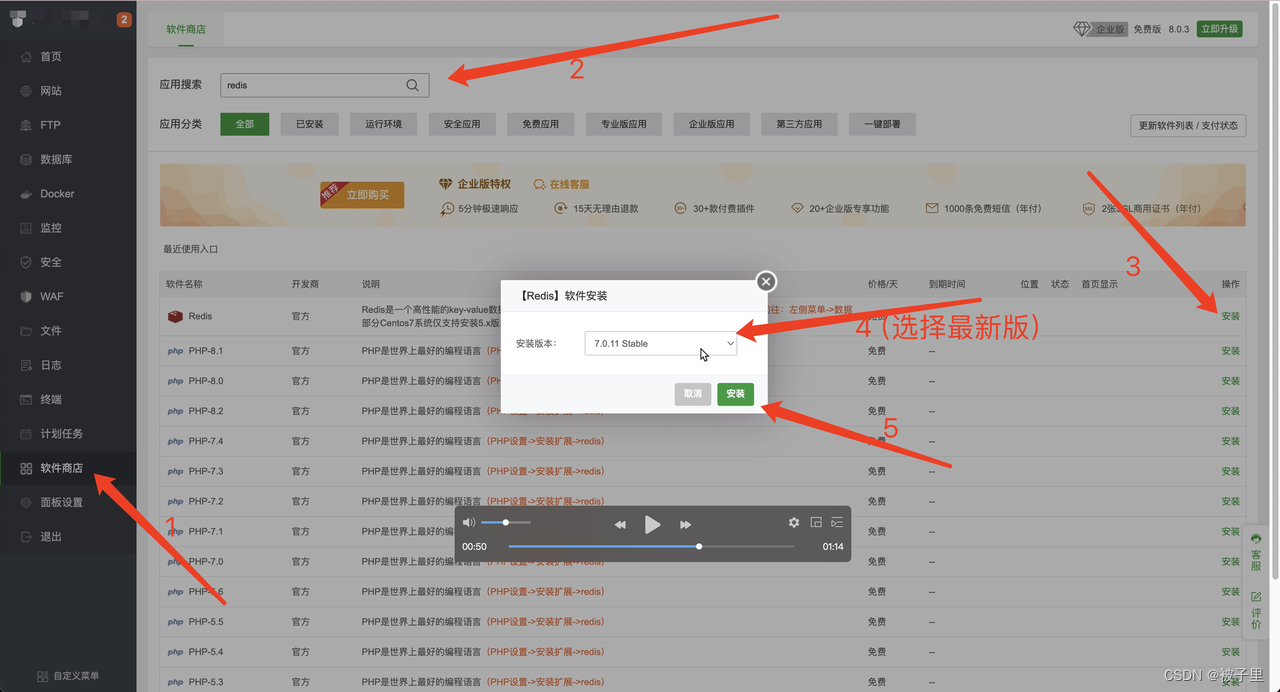1280x692 pixels.
Task: Click the php icon beside PHP-8.1
Action: pos(175,351)
